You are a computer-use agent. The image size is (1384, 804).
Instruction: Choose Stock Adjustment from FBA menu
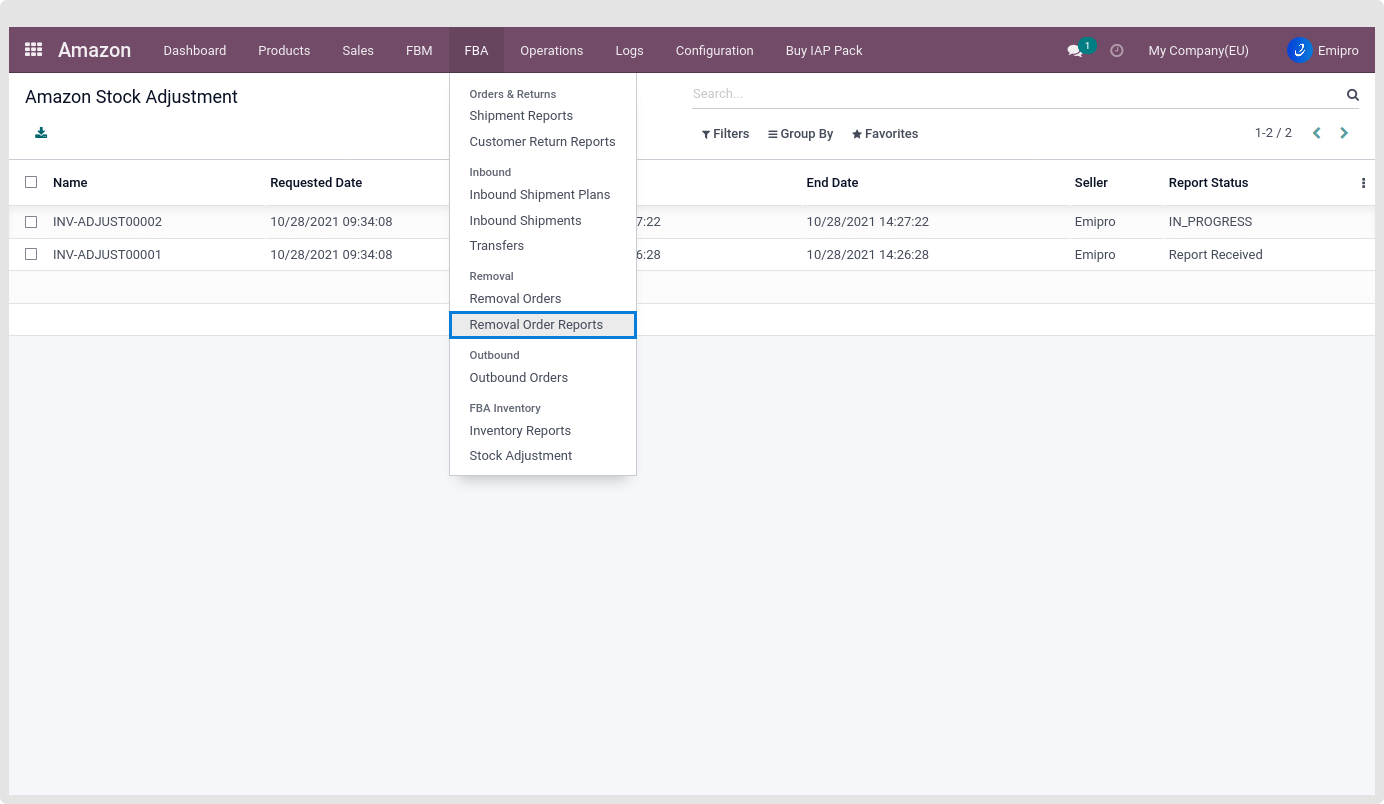click(520, 456)
